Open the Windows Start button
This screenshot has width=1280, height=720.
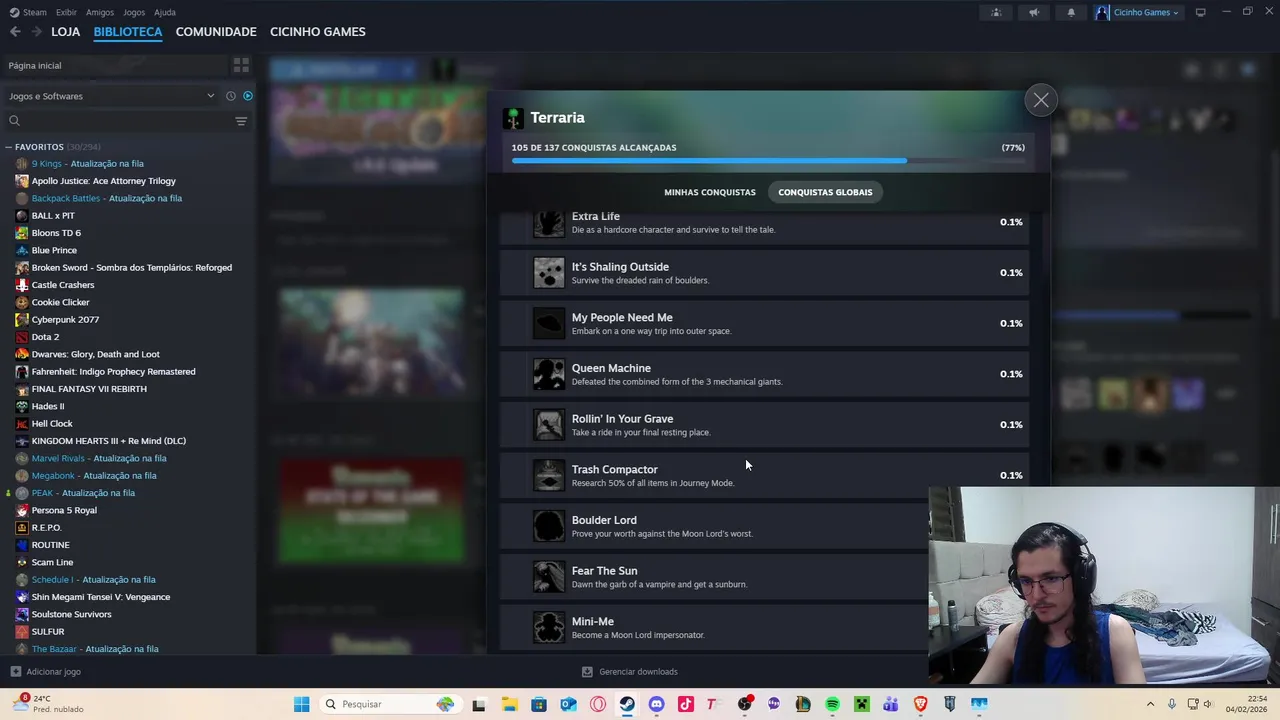[301, 704]
